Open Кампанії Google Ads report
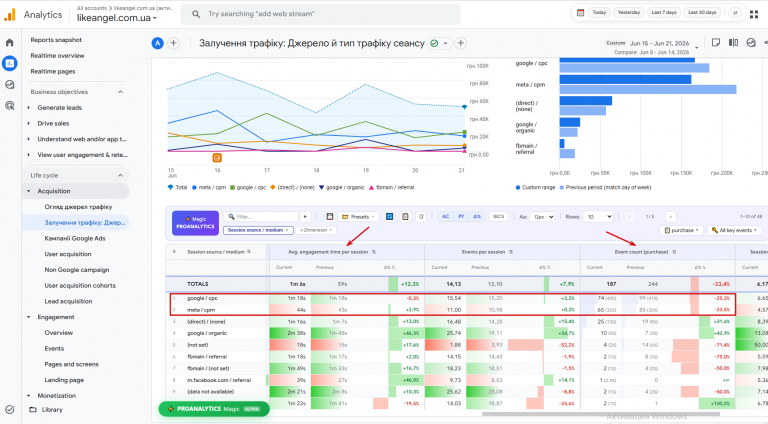This screenshot has width=768, height=424. (x=75, y=238)
